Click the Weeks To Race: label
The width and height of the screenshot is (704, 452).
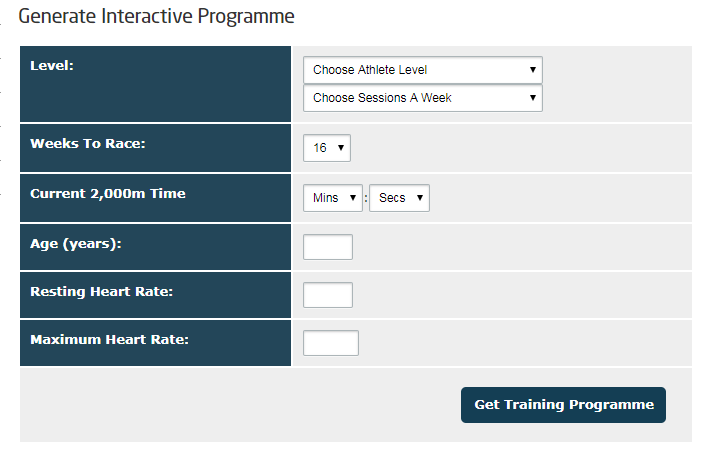88,144
